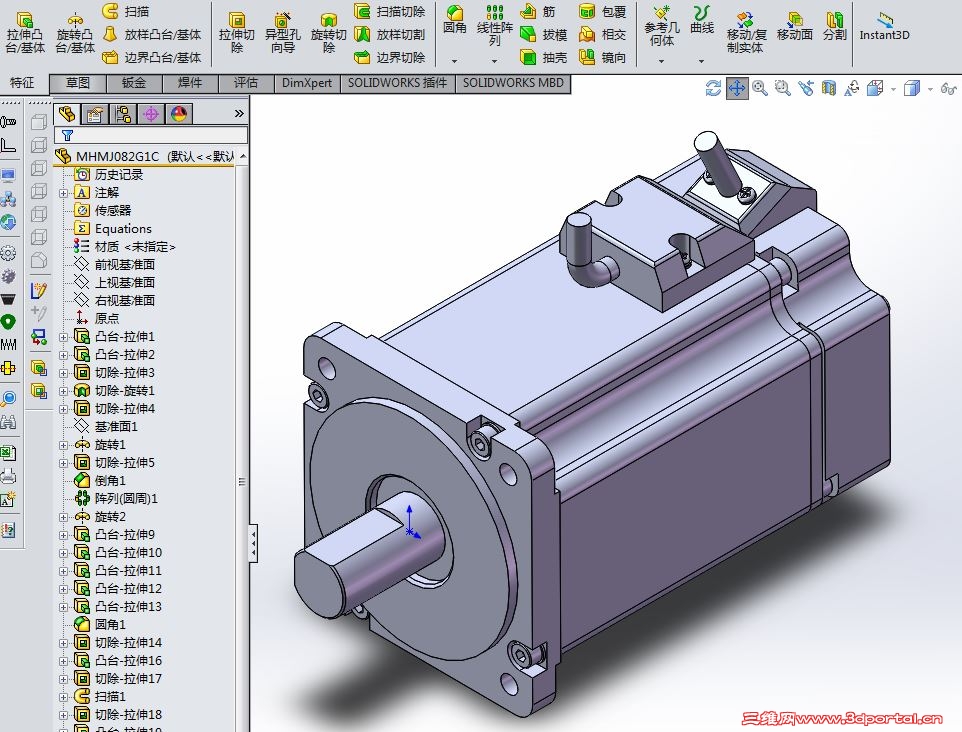Open the ConfigurationManager tab
Viewport: 962px width, 732px height.
pyautogui.click(x=123, y=114)
